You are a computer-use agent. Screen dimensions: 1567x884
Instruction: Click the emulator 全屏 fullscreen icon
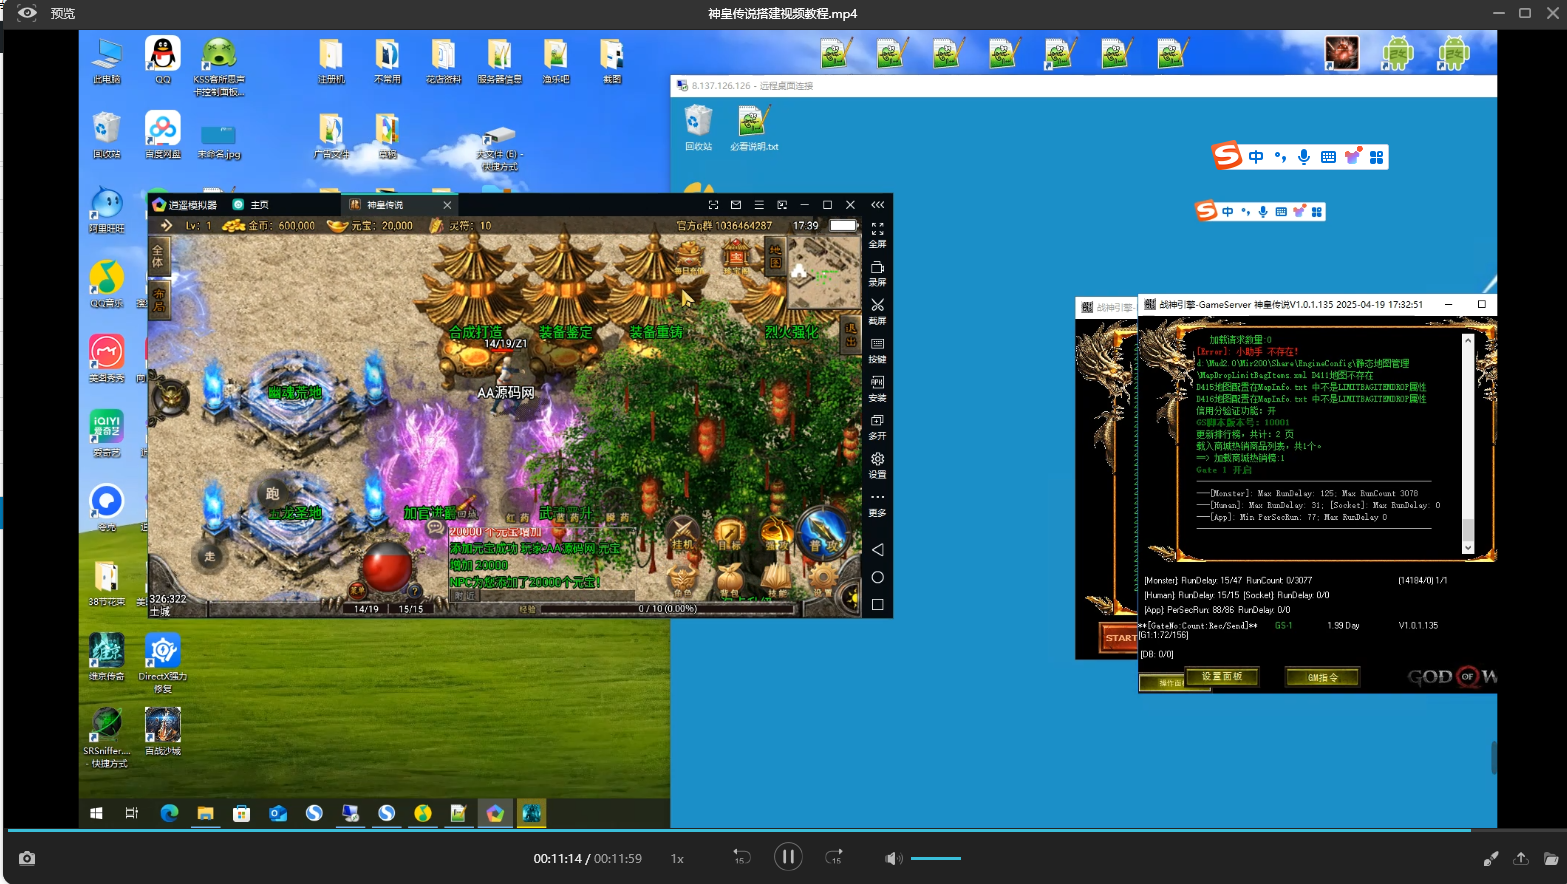point(877,235)
